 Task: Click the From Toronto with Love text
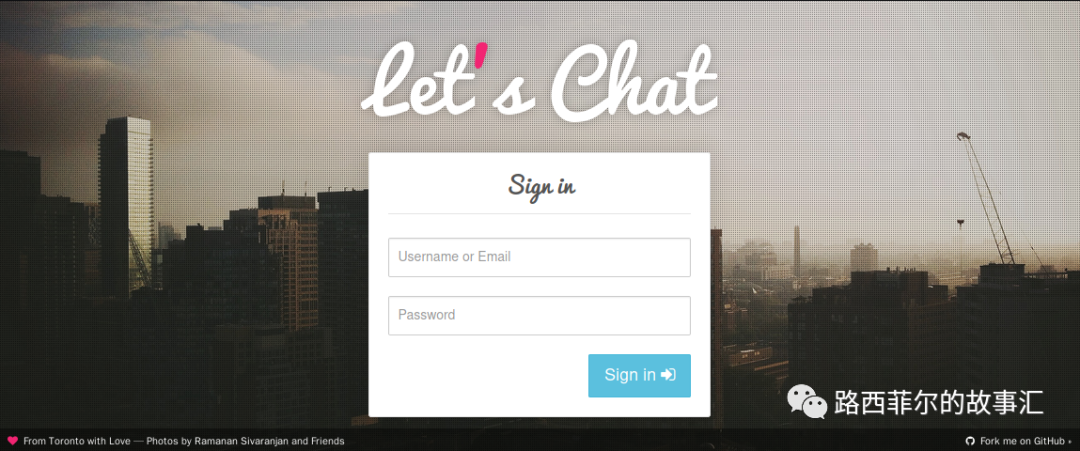[x=76, y=441]
